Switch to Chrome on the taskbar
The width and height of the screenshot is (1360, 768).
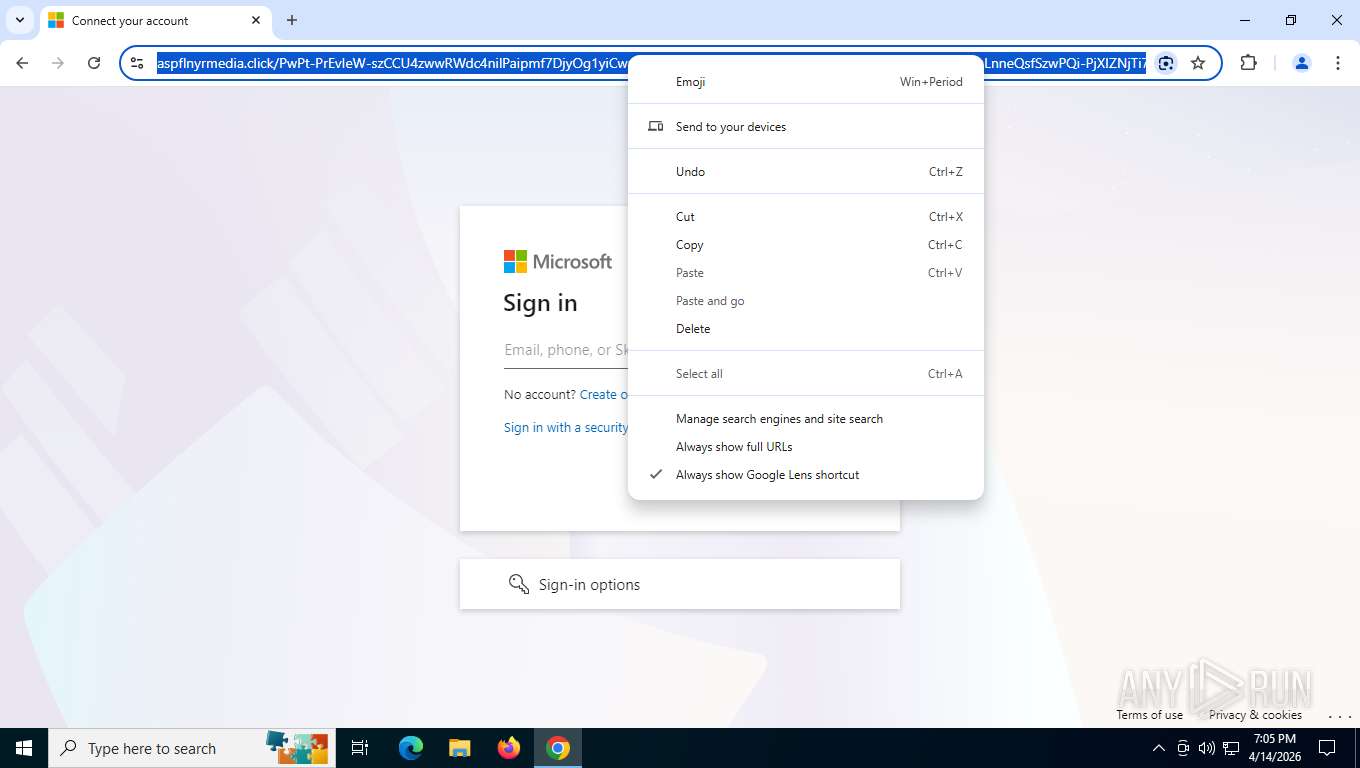[558, 748]
